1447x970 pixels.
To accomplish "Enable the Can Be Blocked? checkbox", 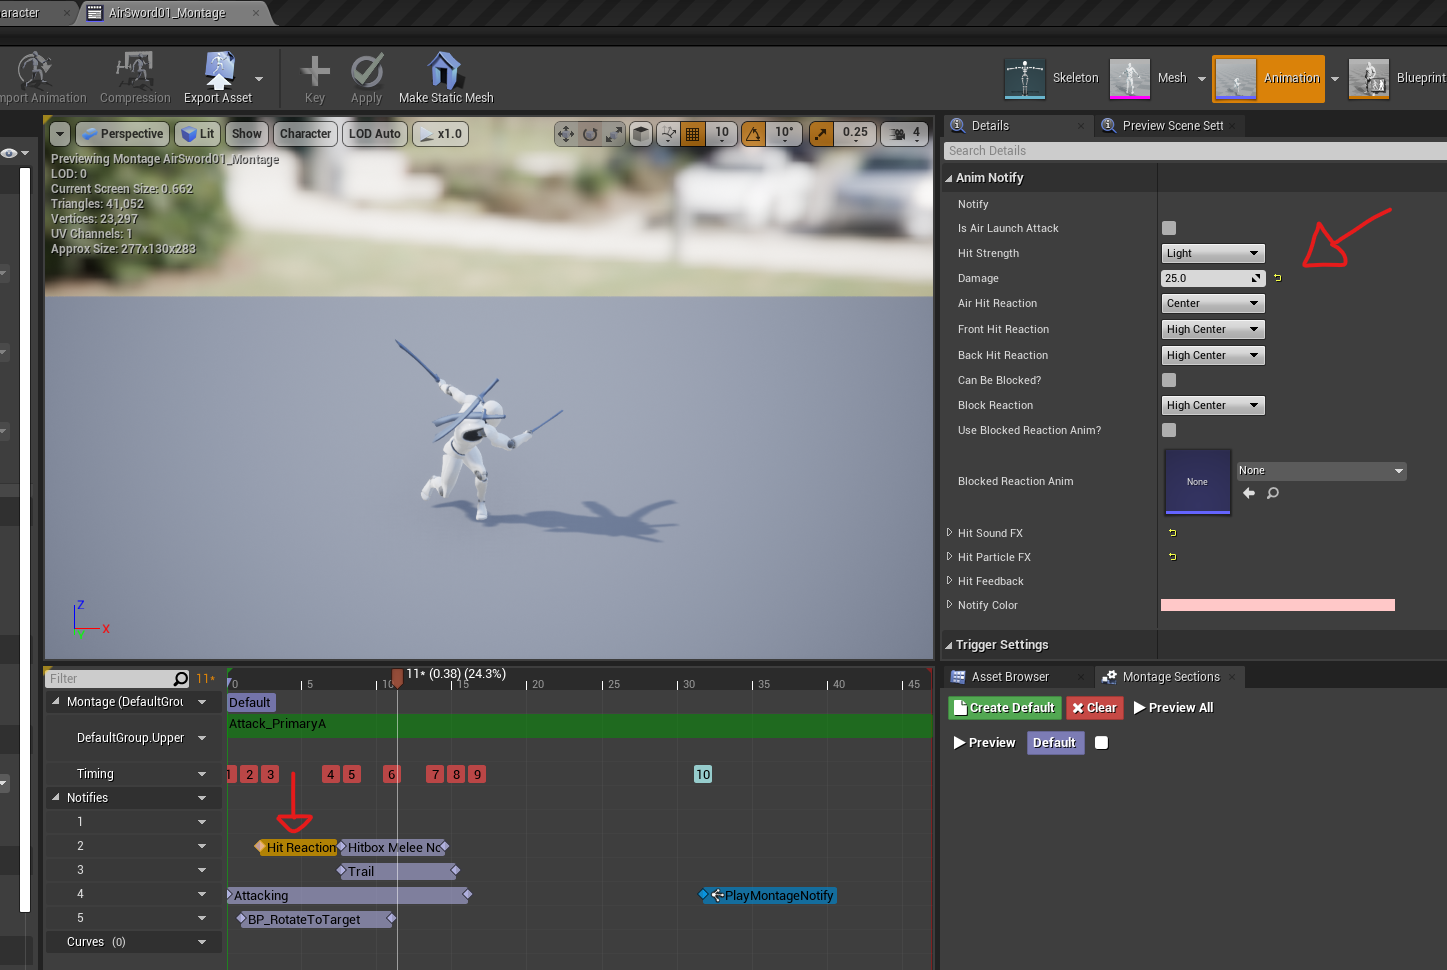I will 1168,379.
